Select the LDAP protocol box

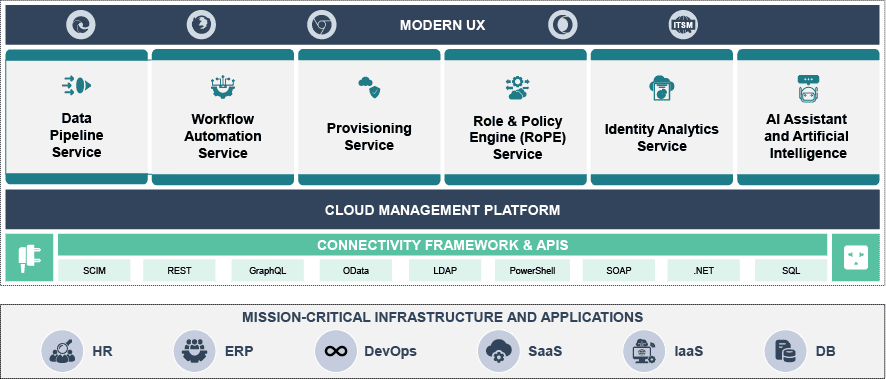tap(445, 271)
